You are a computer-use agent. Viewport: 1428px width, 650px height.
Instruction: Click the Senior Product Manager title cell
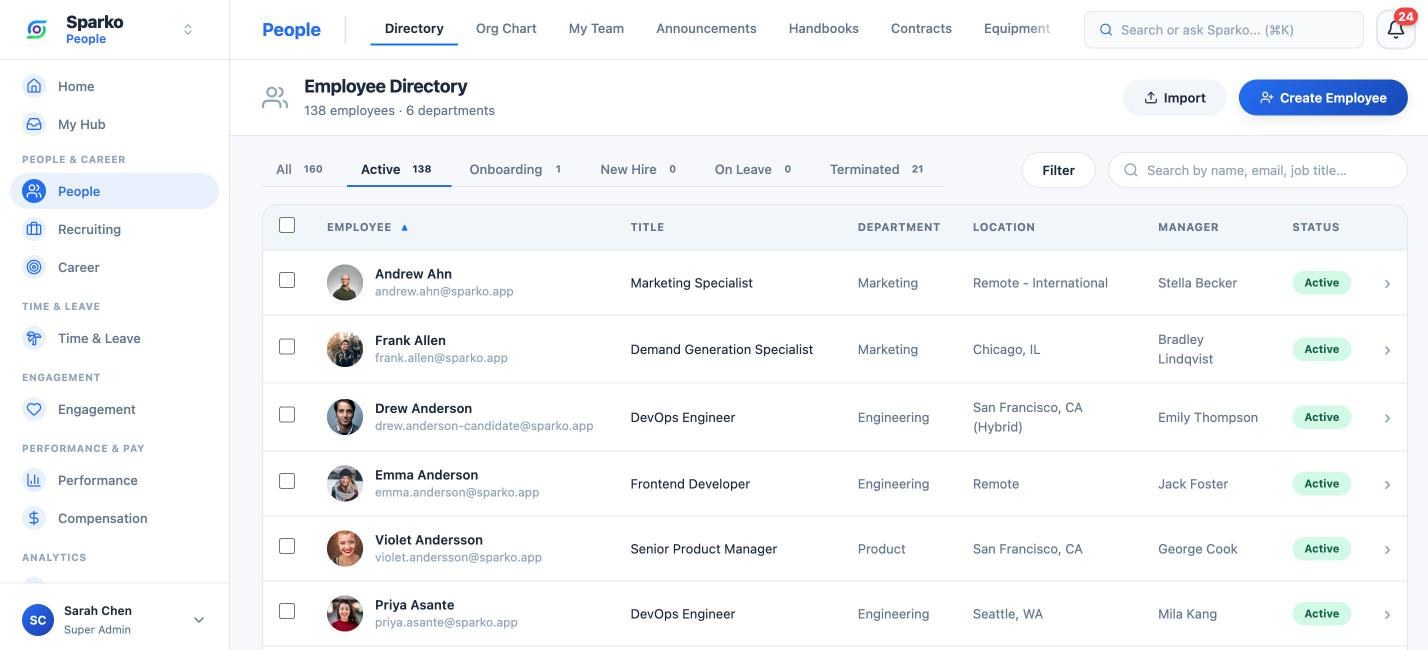point(703,549)
